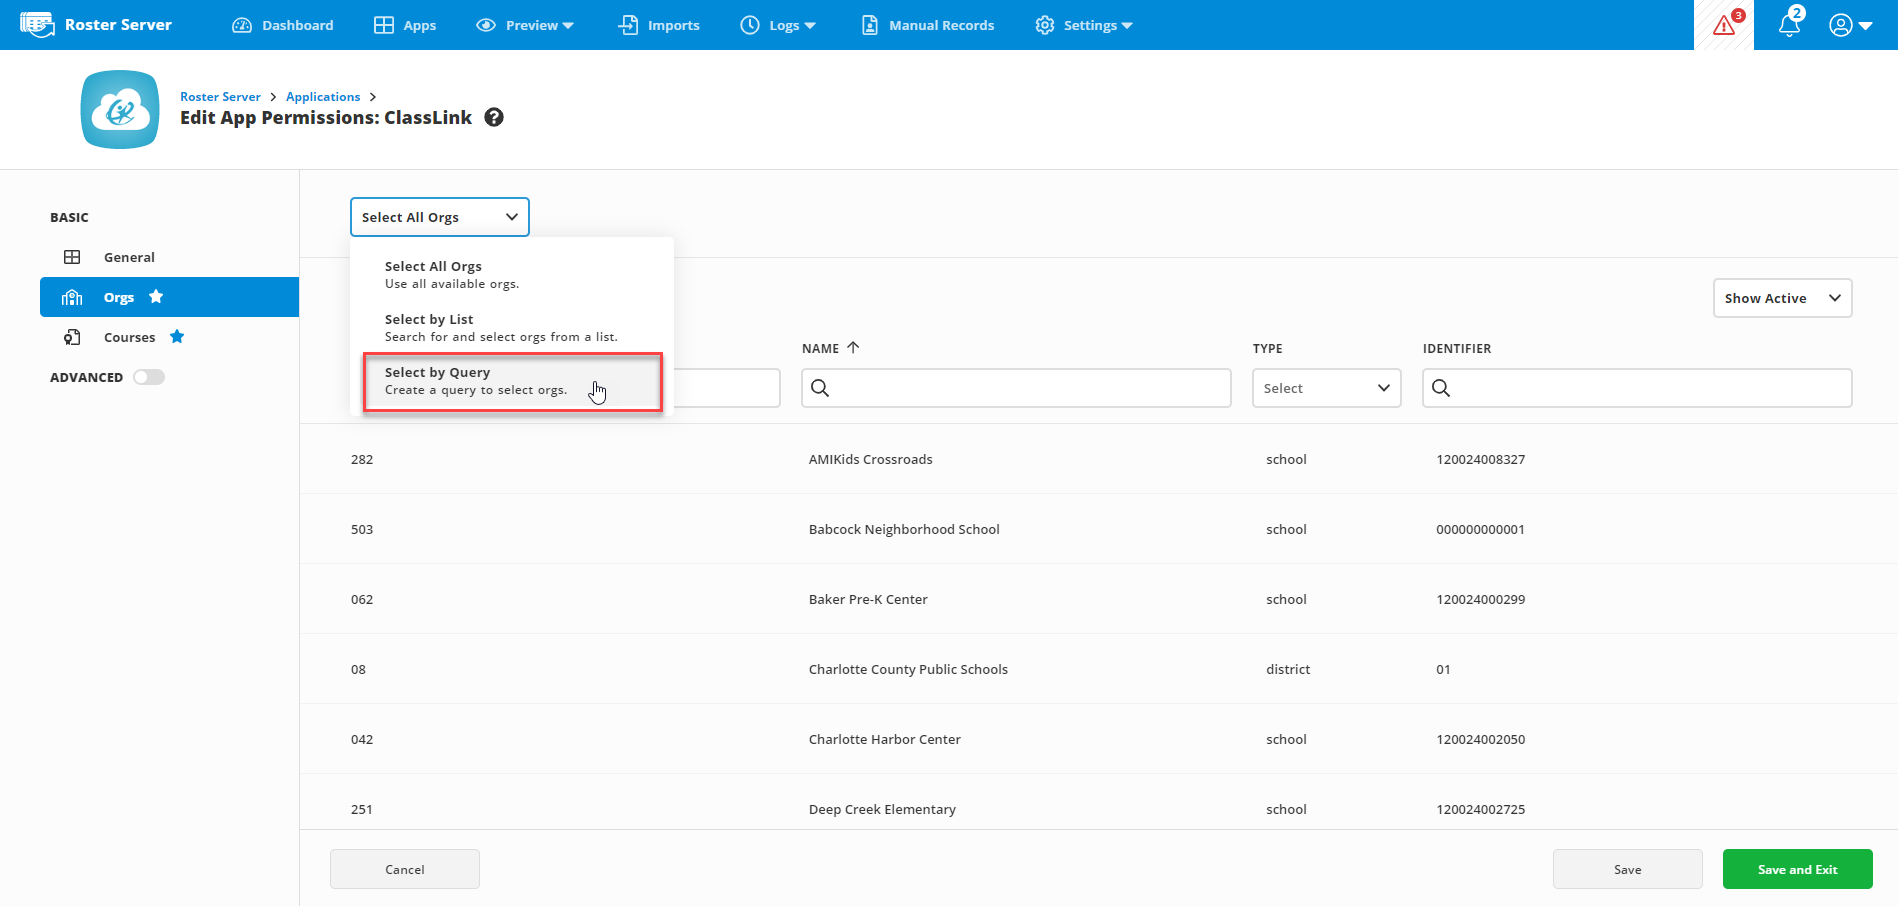Click the ClassLink cloud app logo
Image resolution: width=1898 pixels, height=906 pixels.
[120, 110]
